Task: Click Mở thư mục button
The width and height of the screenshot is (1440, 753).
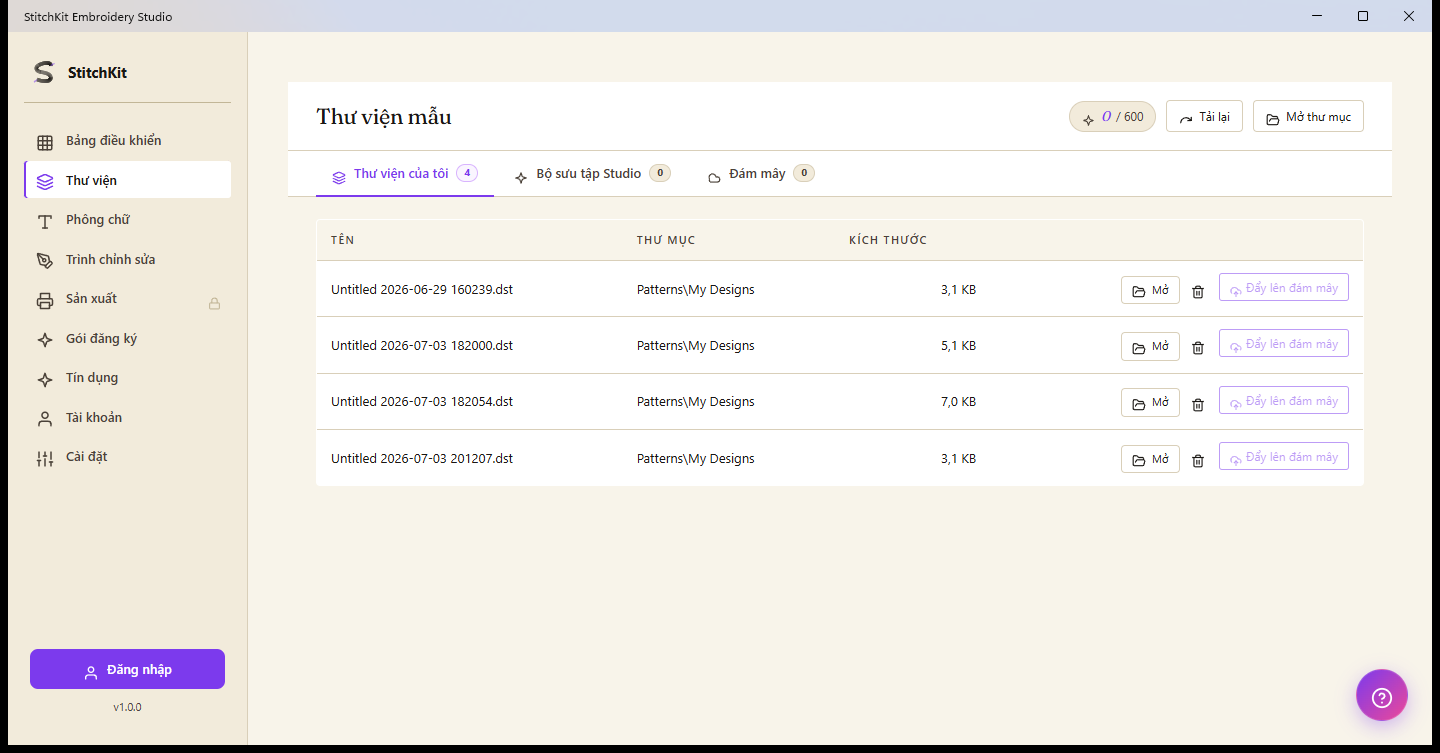Action: click(1308, 117)
